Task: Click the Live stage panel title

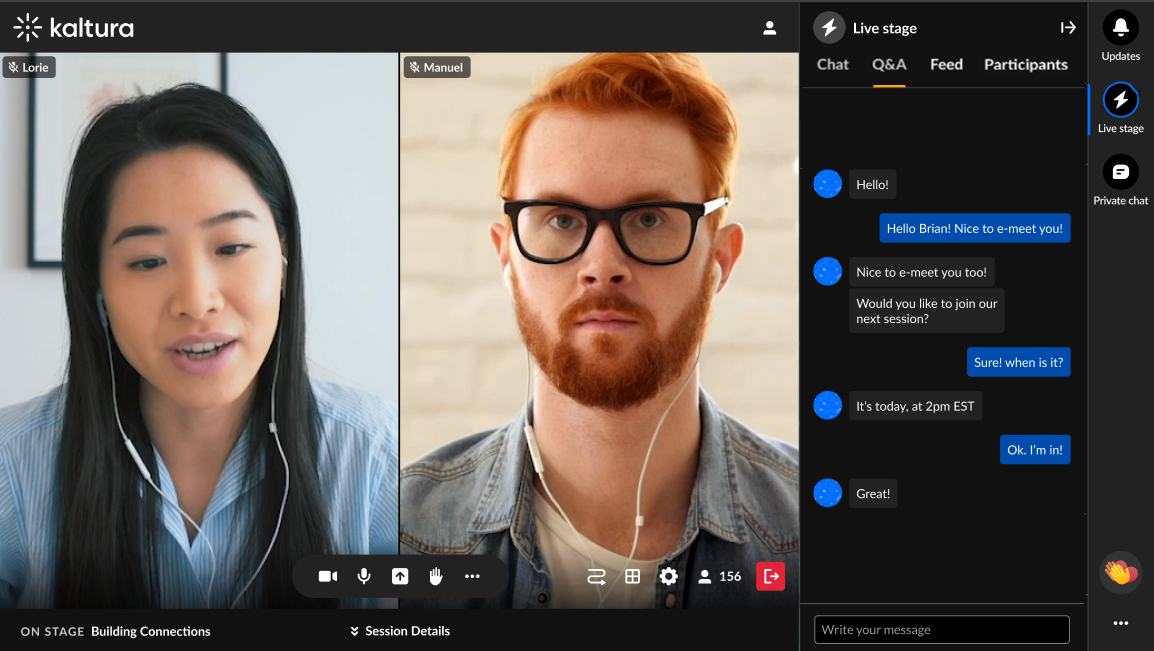Action: click(885, 28)
